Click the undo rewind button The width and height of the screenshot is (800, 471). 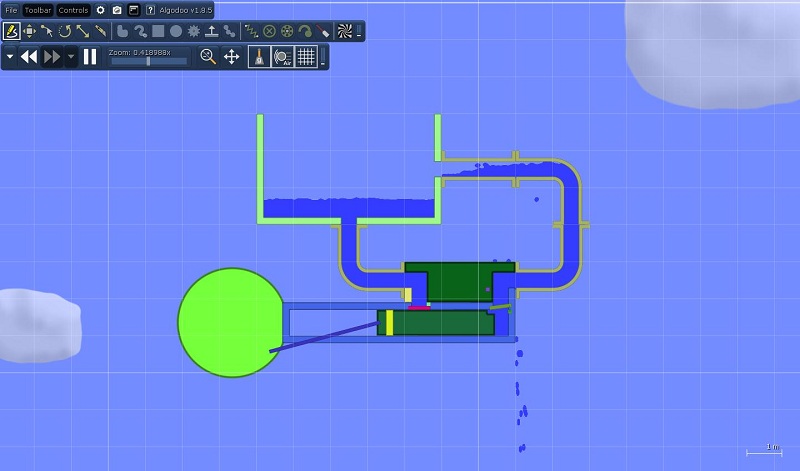tap(29, 57)
